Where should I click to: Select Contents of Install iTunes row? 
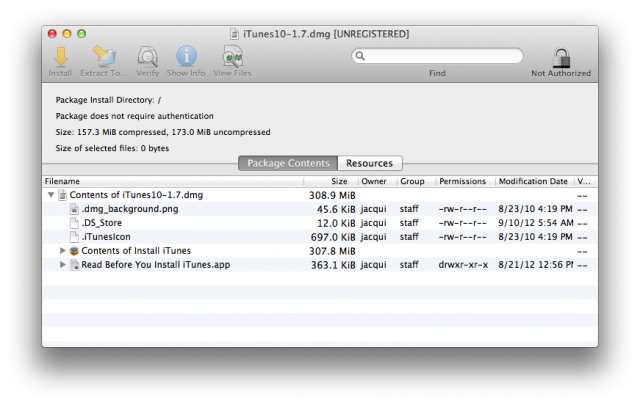pyautogui.click(x=320, y=251)
